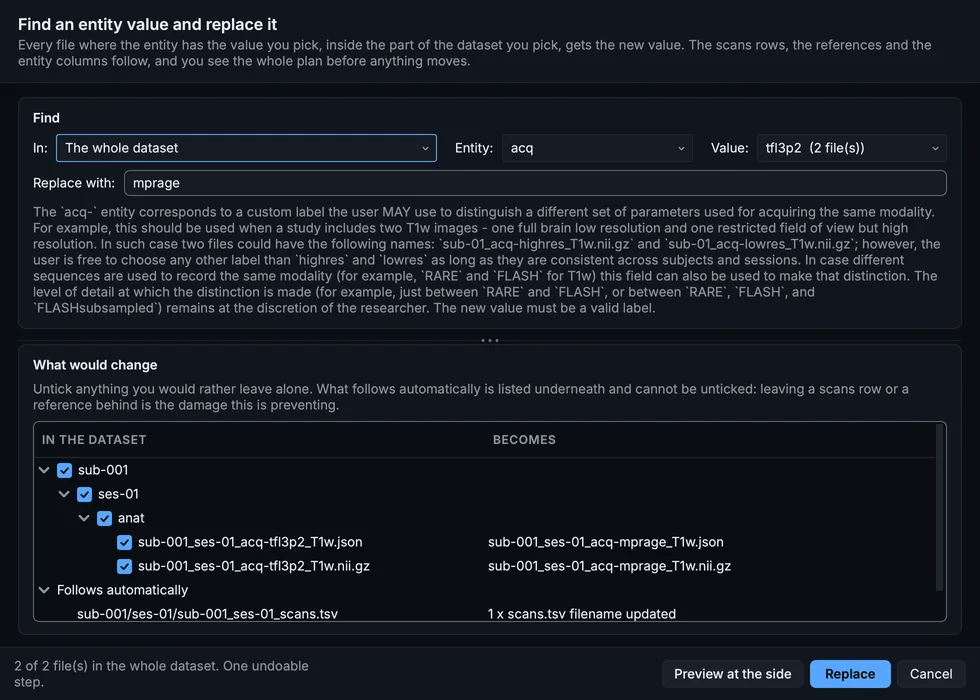Open the Entity dropdown showing acq
Screen dimensions: 980x700
(x=597, y=148)
